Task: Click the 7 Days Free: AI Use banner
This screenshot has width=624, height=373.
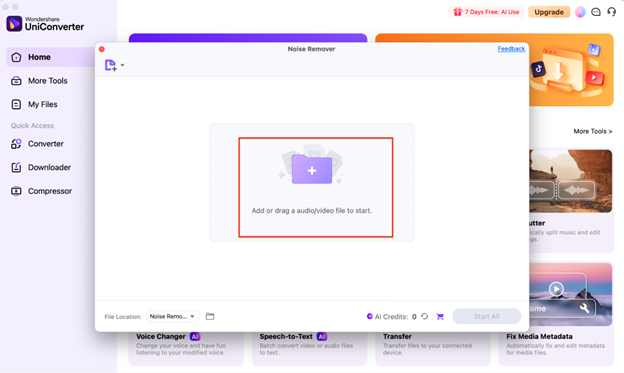Action: (x=486, y=12)
